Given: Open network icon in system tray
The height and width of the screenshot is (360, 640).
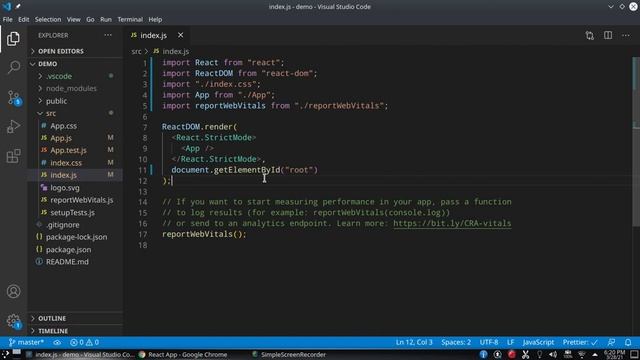Looking at the screenshot, I should point(582,354).
